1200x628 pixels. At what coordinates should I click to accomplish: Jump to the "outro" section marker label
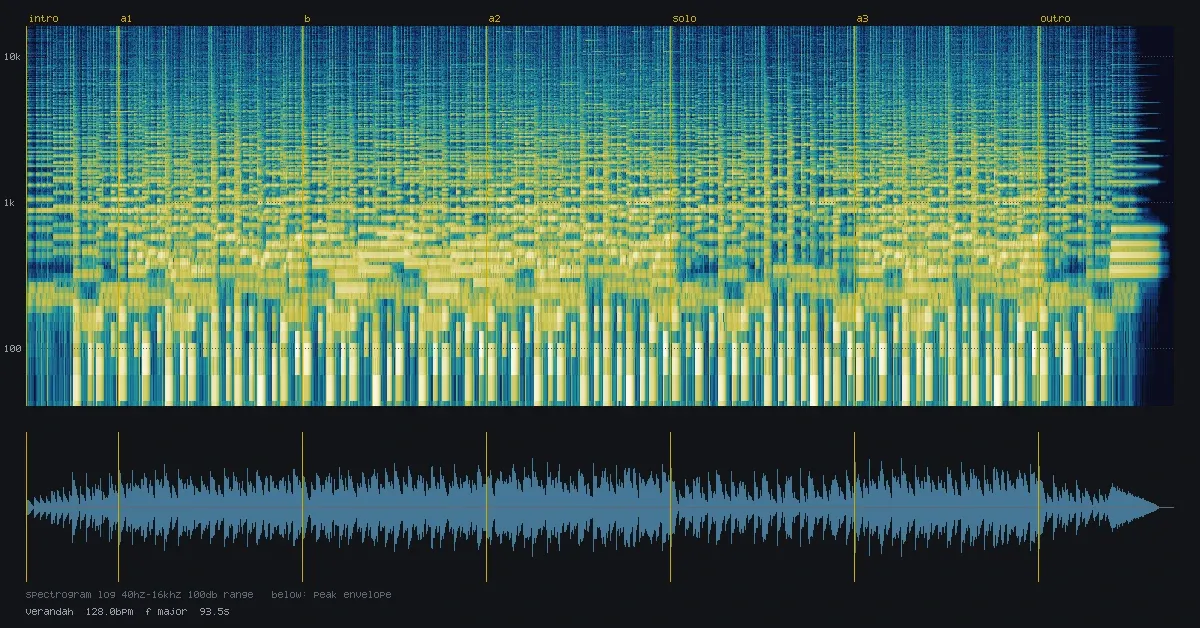pos(1055,18)
